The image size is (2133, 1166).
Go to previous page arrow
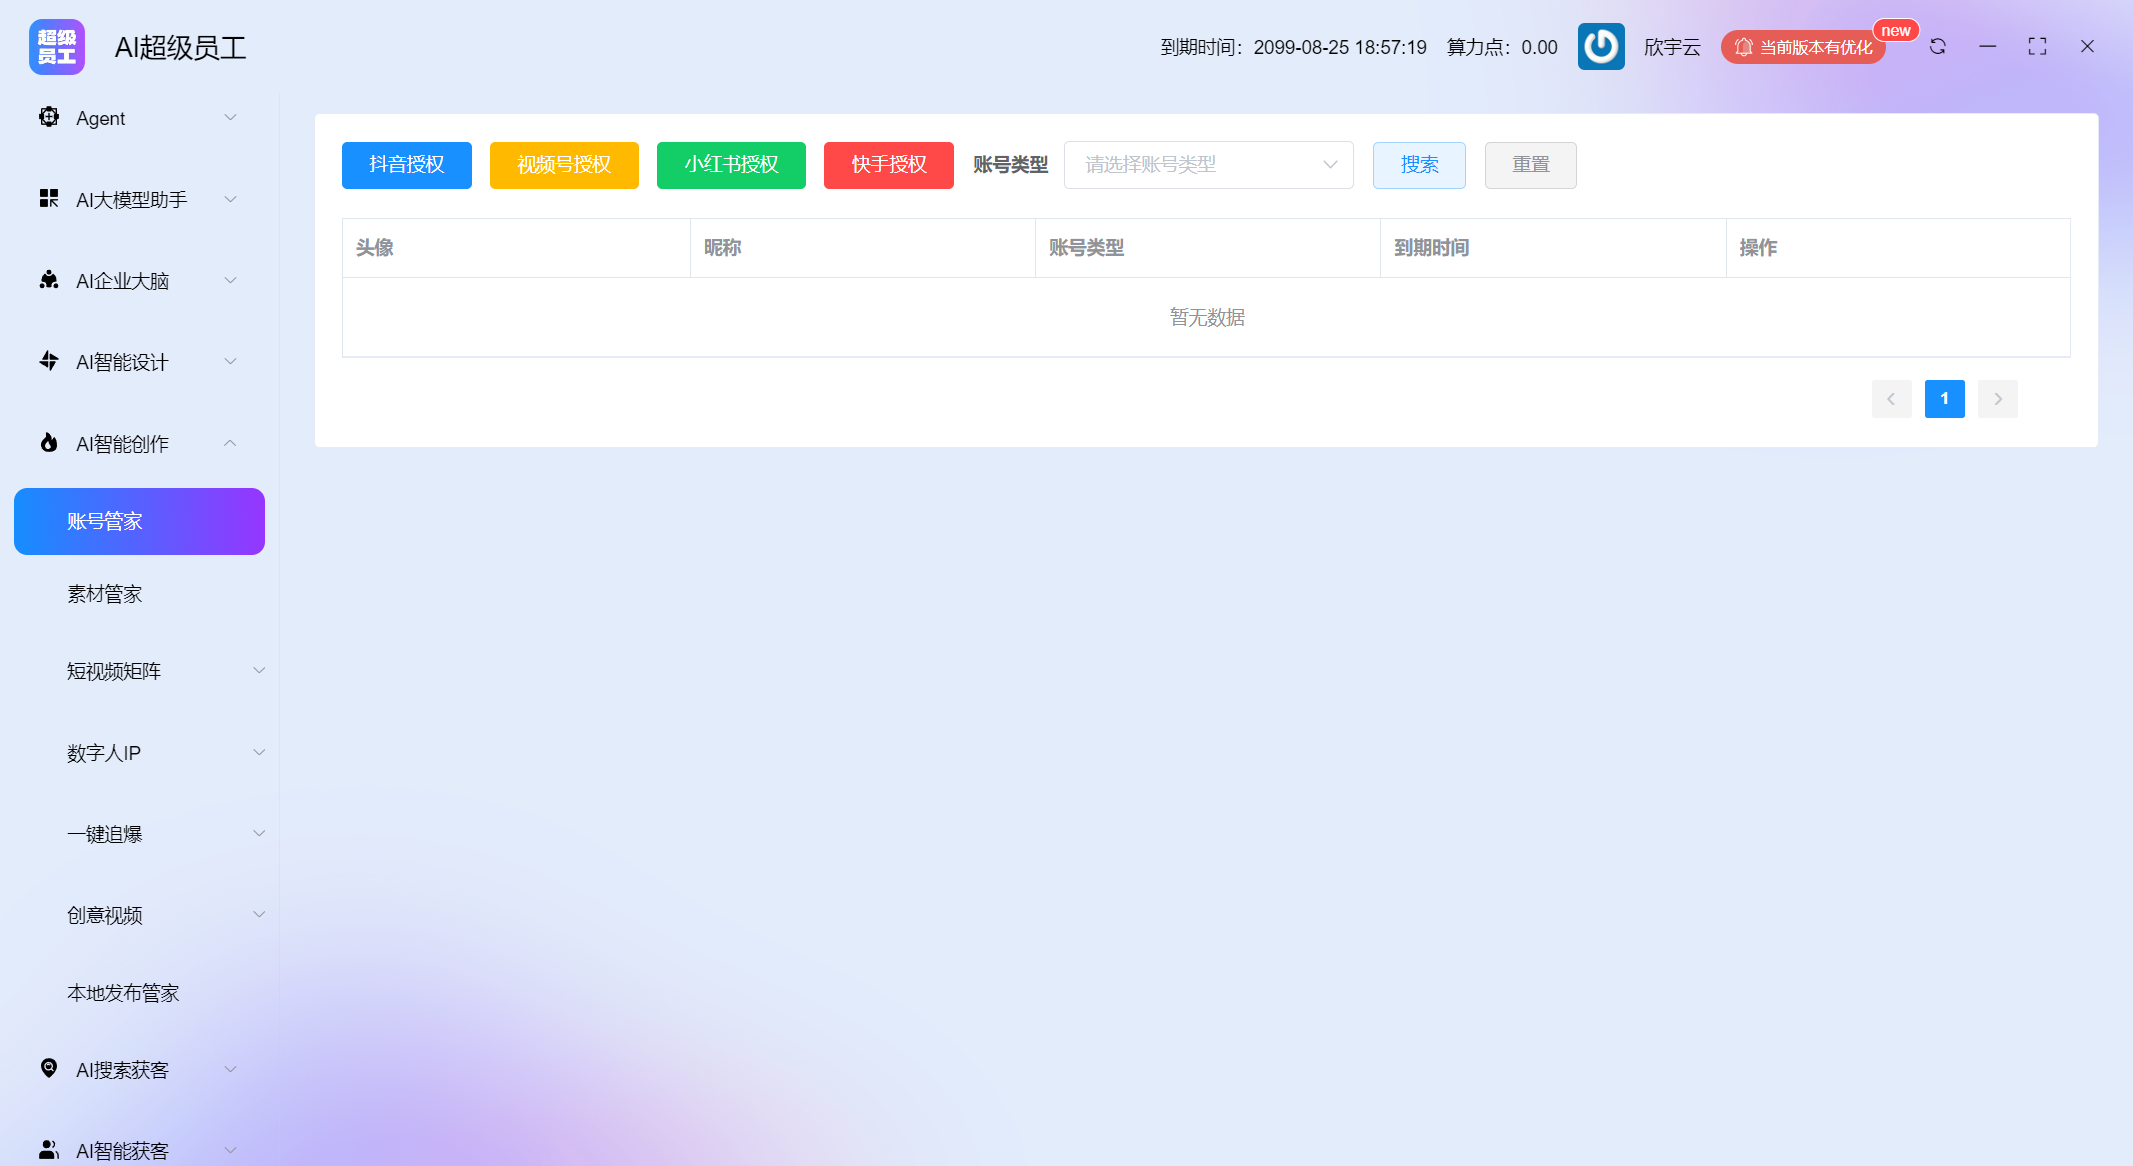tap(1891, 399)
